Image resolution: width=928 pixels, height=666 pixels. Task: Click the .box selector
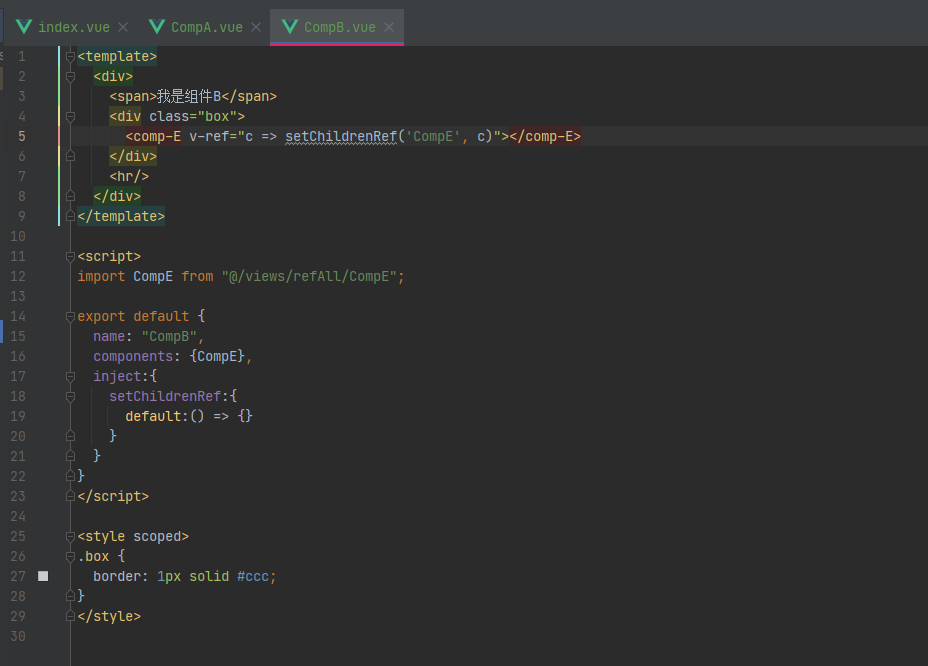pos(94,556)
